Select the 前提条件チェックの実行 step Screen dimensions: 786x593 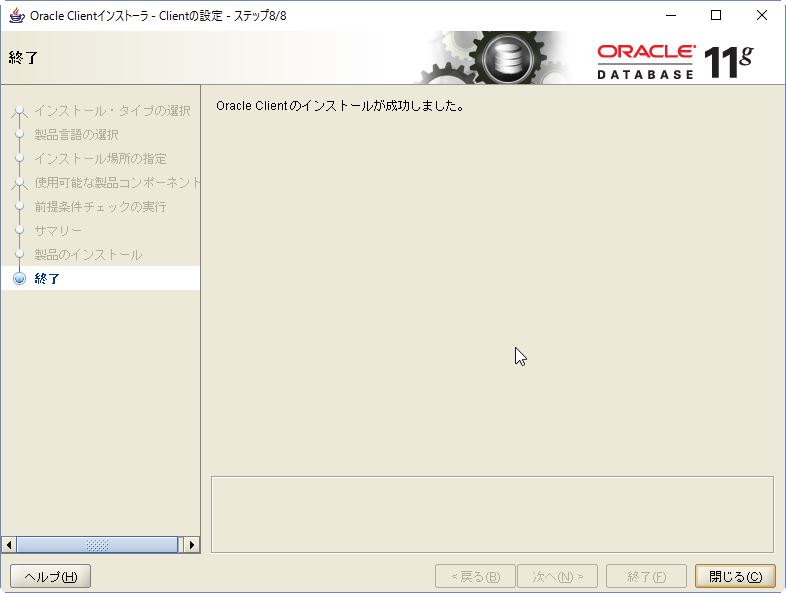point(100,207)
